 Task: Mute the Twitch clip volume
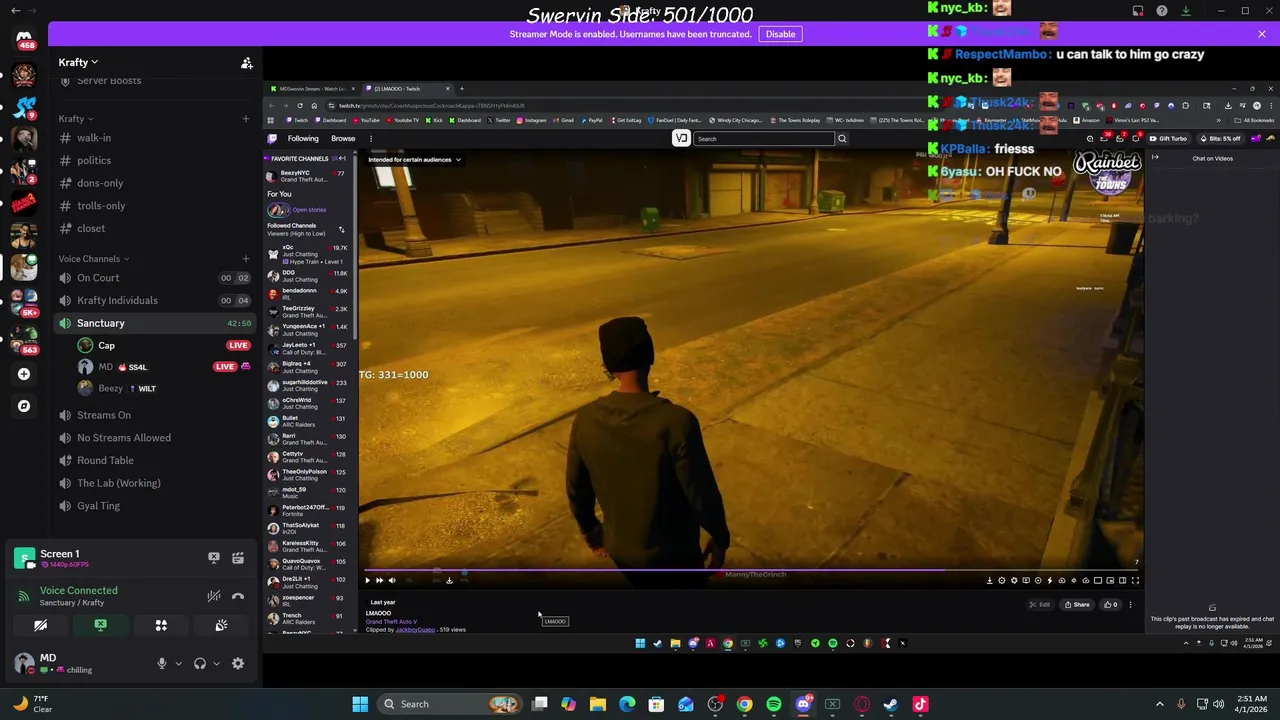391,580
